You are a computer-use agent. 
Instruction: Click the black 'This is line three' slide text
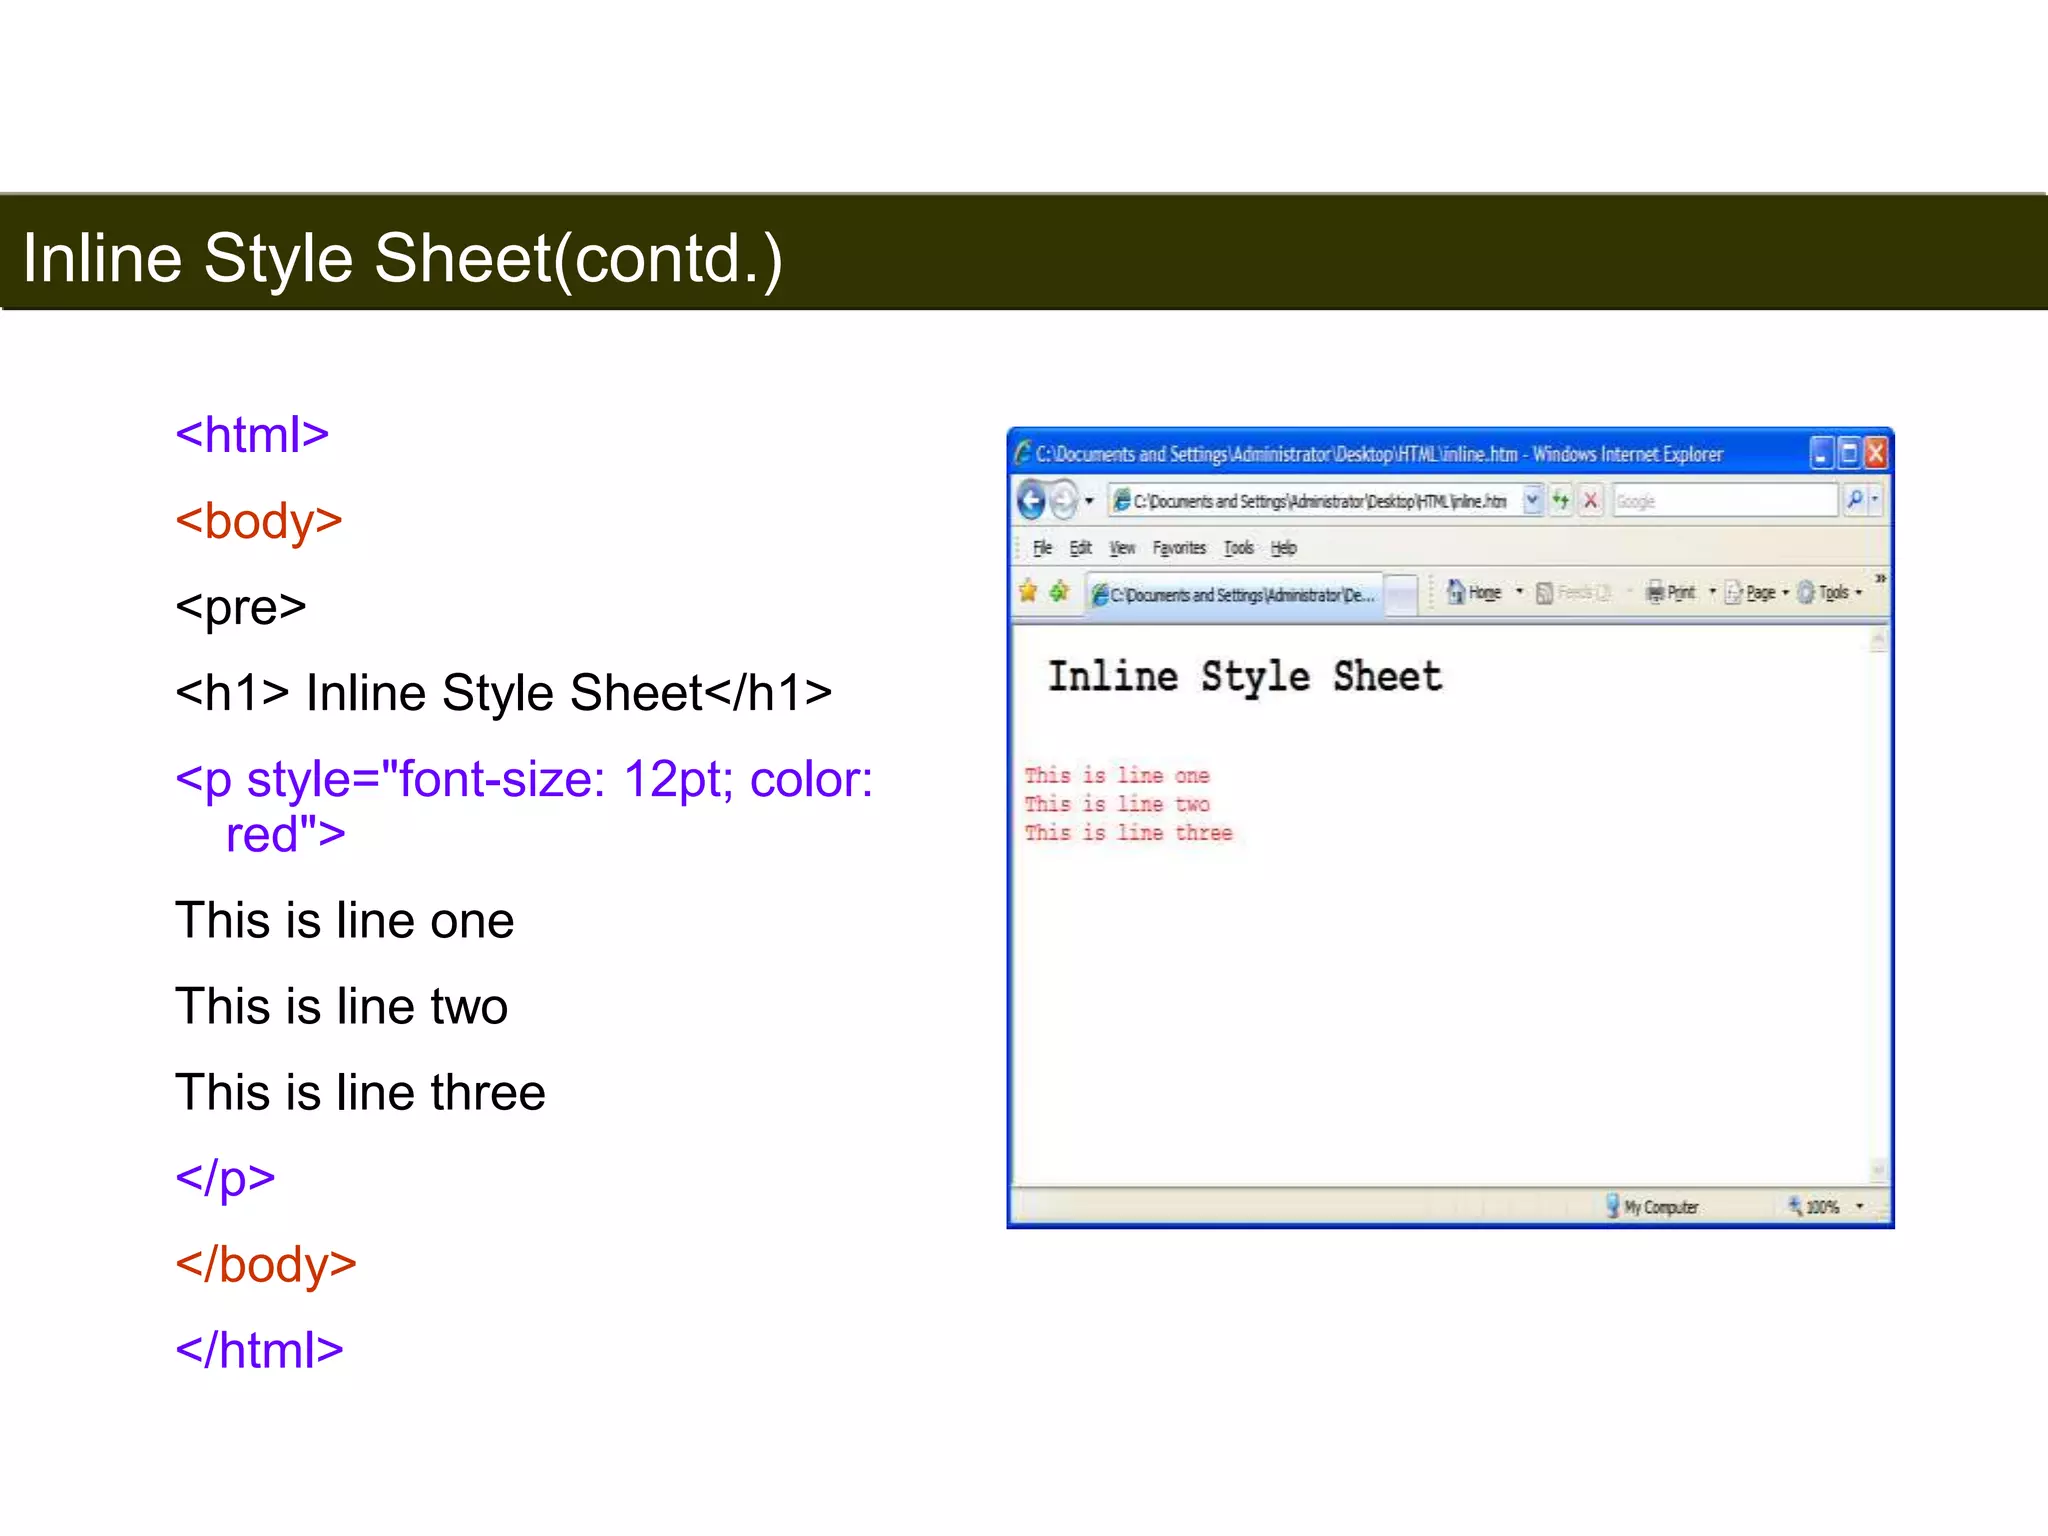tap(360, 1092)
